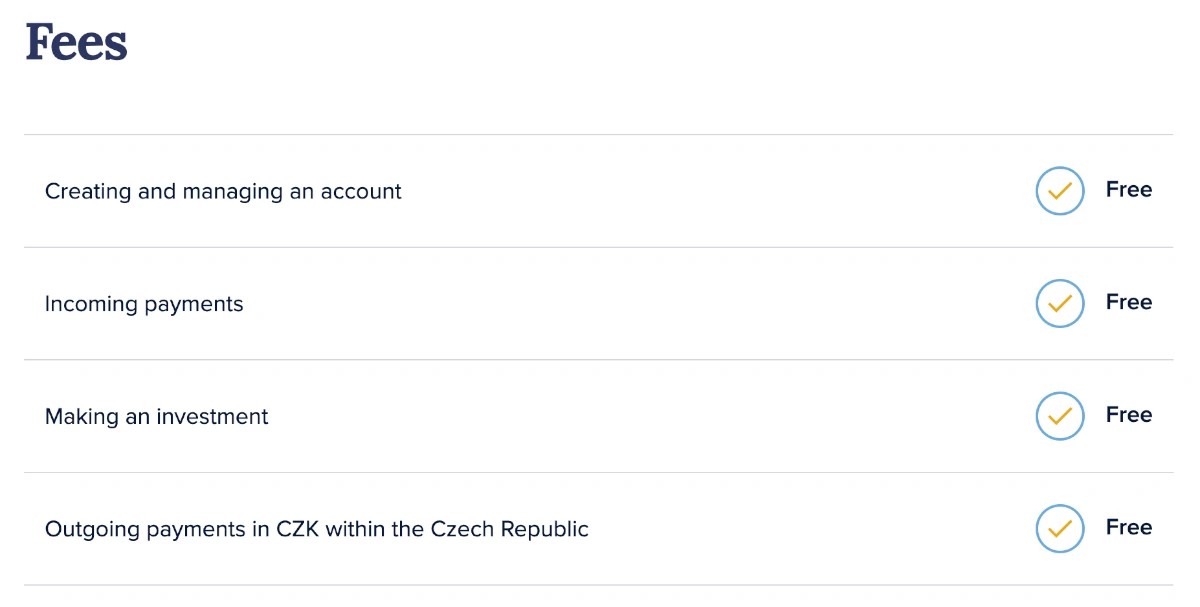The image size is (1200, 607).
Task: Click Free label in Incoming payments row
Action: click(x=1129, y=302)
